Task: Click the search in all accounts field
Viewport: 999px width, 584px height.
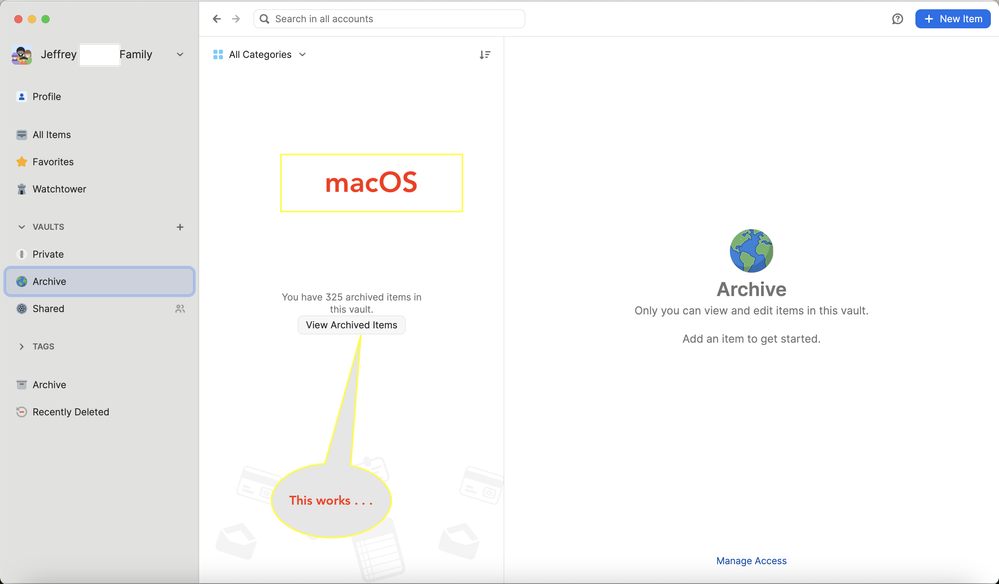Action: click(390, 19)
